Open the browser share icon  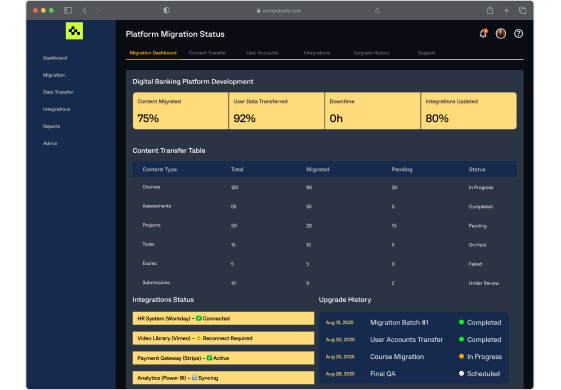pyautogui.click(x=490, y=10)
